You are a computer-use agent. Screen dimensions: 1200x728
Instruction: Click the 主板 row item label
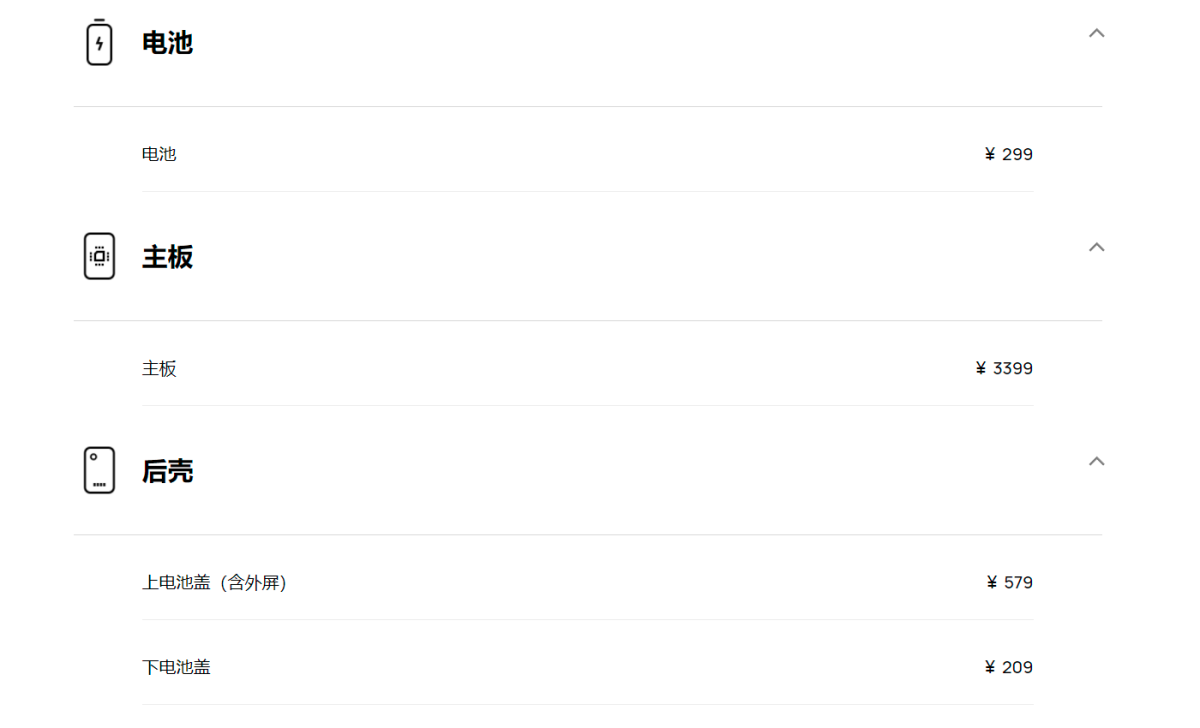(x=159, y=368)
